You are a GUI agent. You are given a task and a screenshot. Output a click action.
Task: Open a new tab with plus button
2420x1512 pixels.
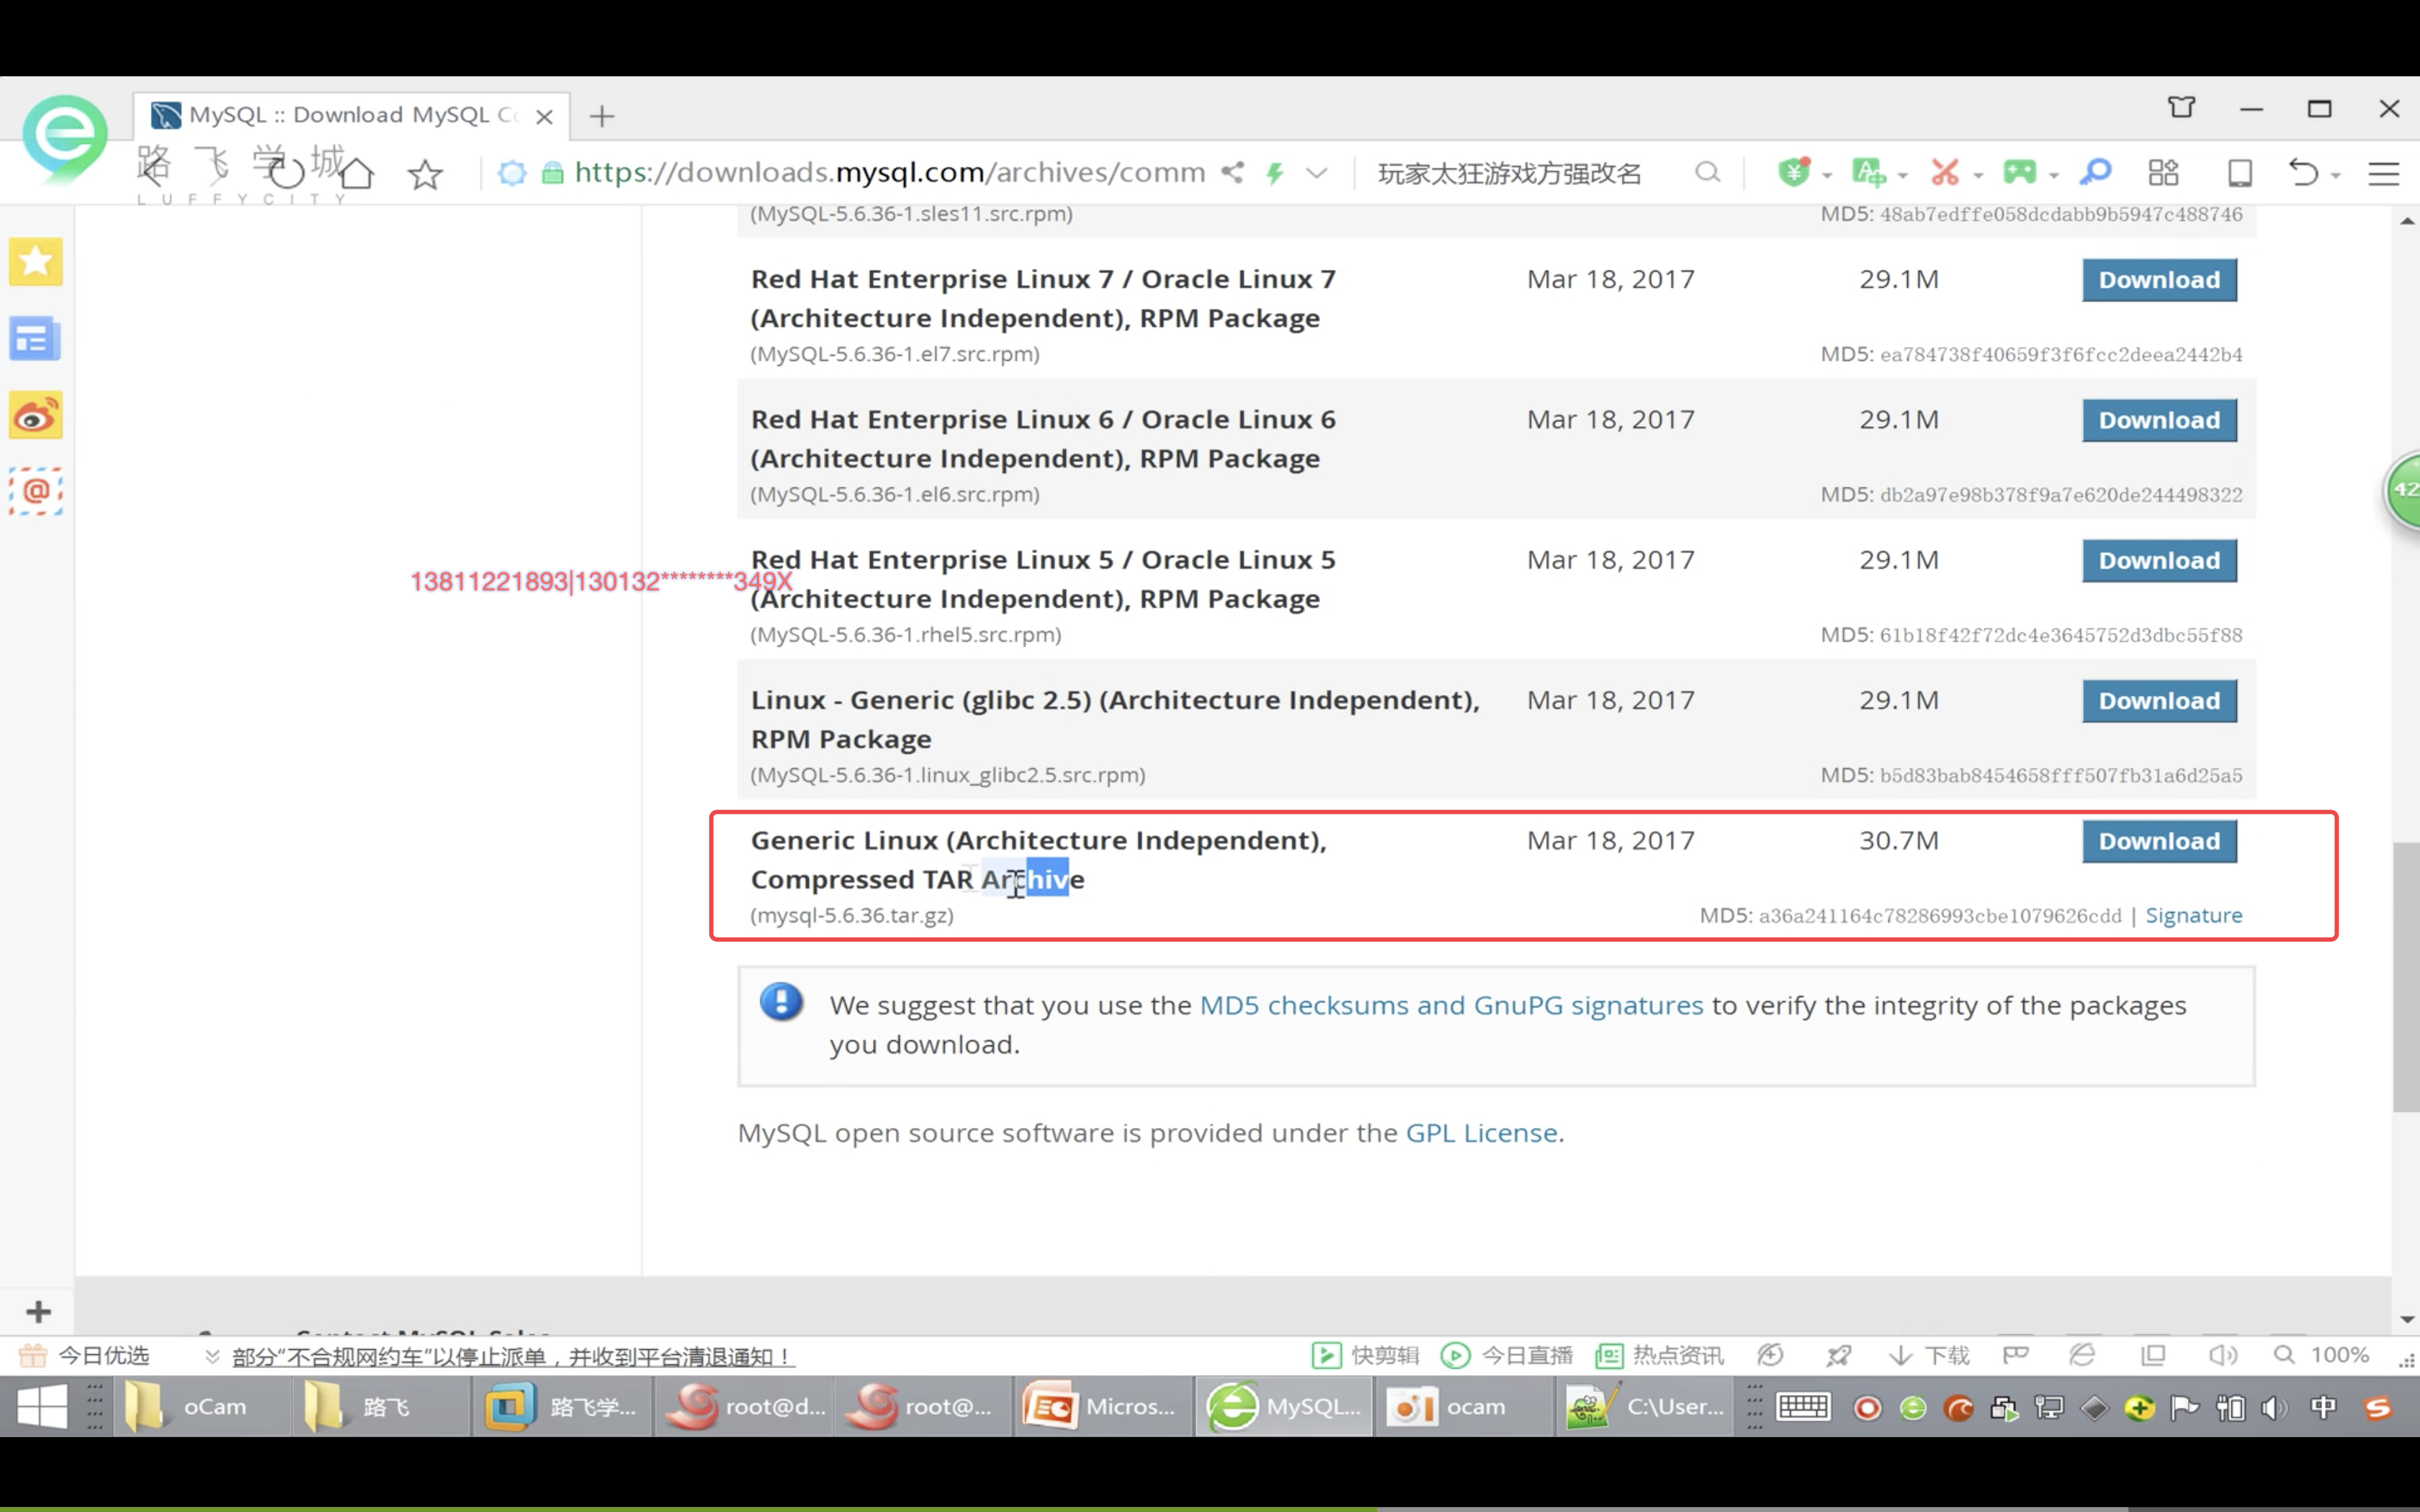pyautogui.click(x=602, y=116)
